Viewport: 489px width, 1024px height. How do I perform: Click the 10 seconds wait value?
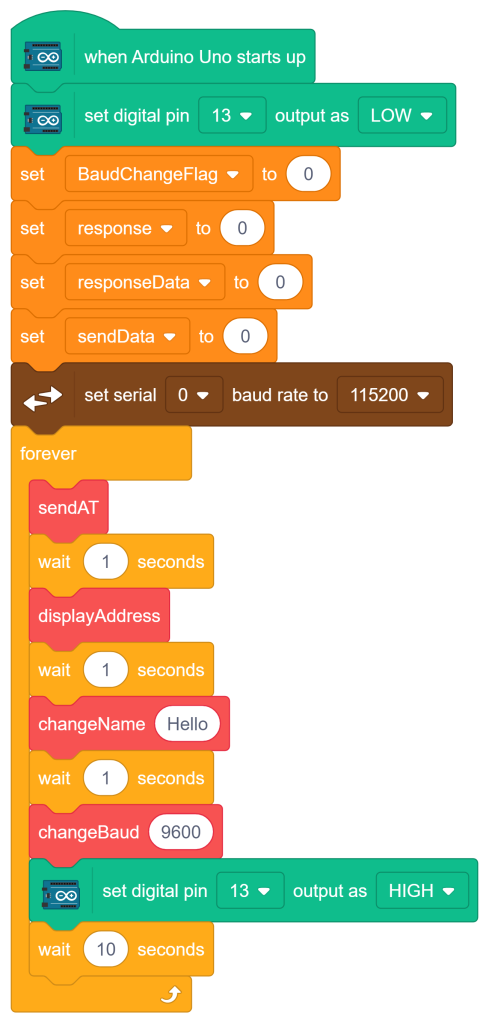pyautogui.click(x=106, y=950)
